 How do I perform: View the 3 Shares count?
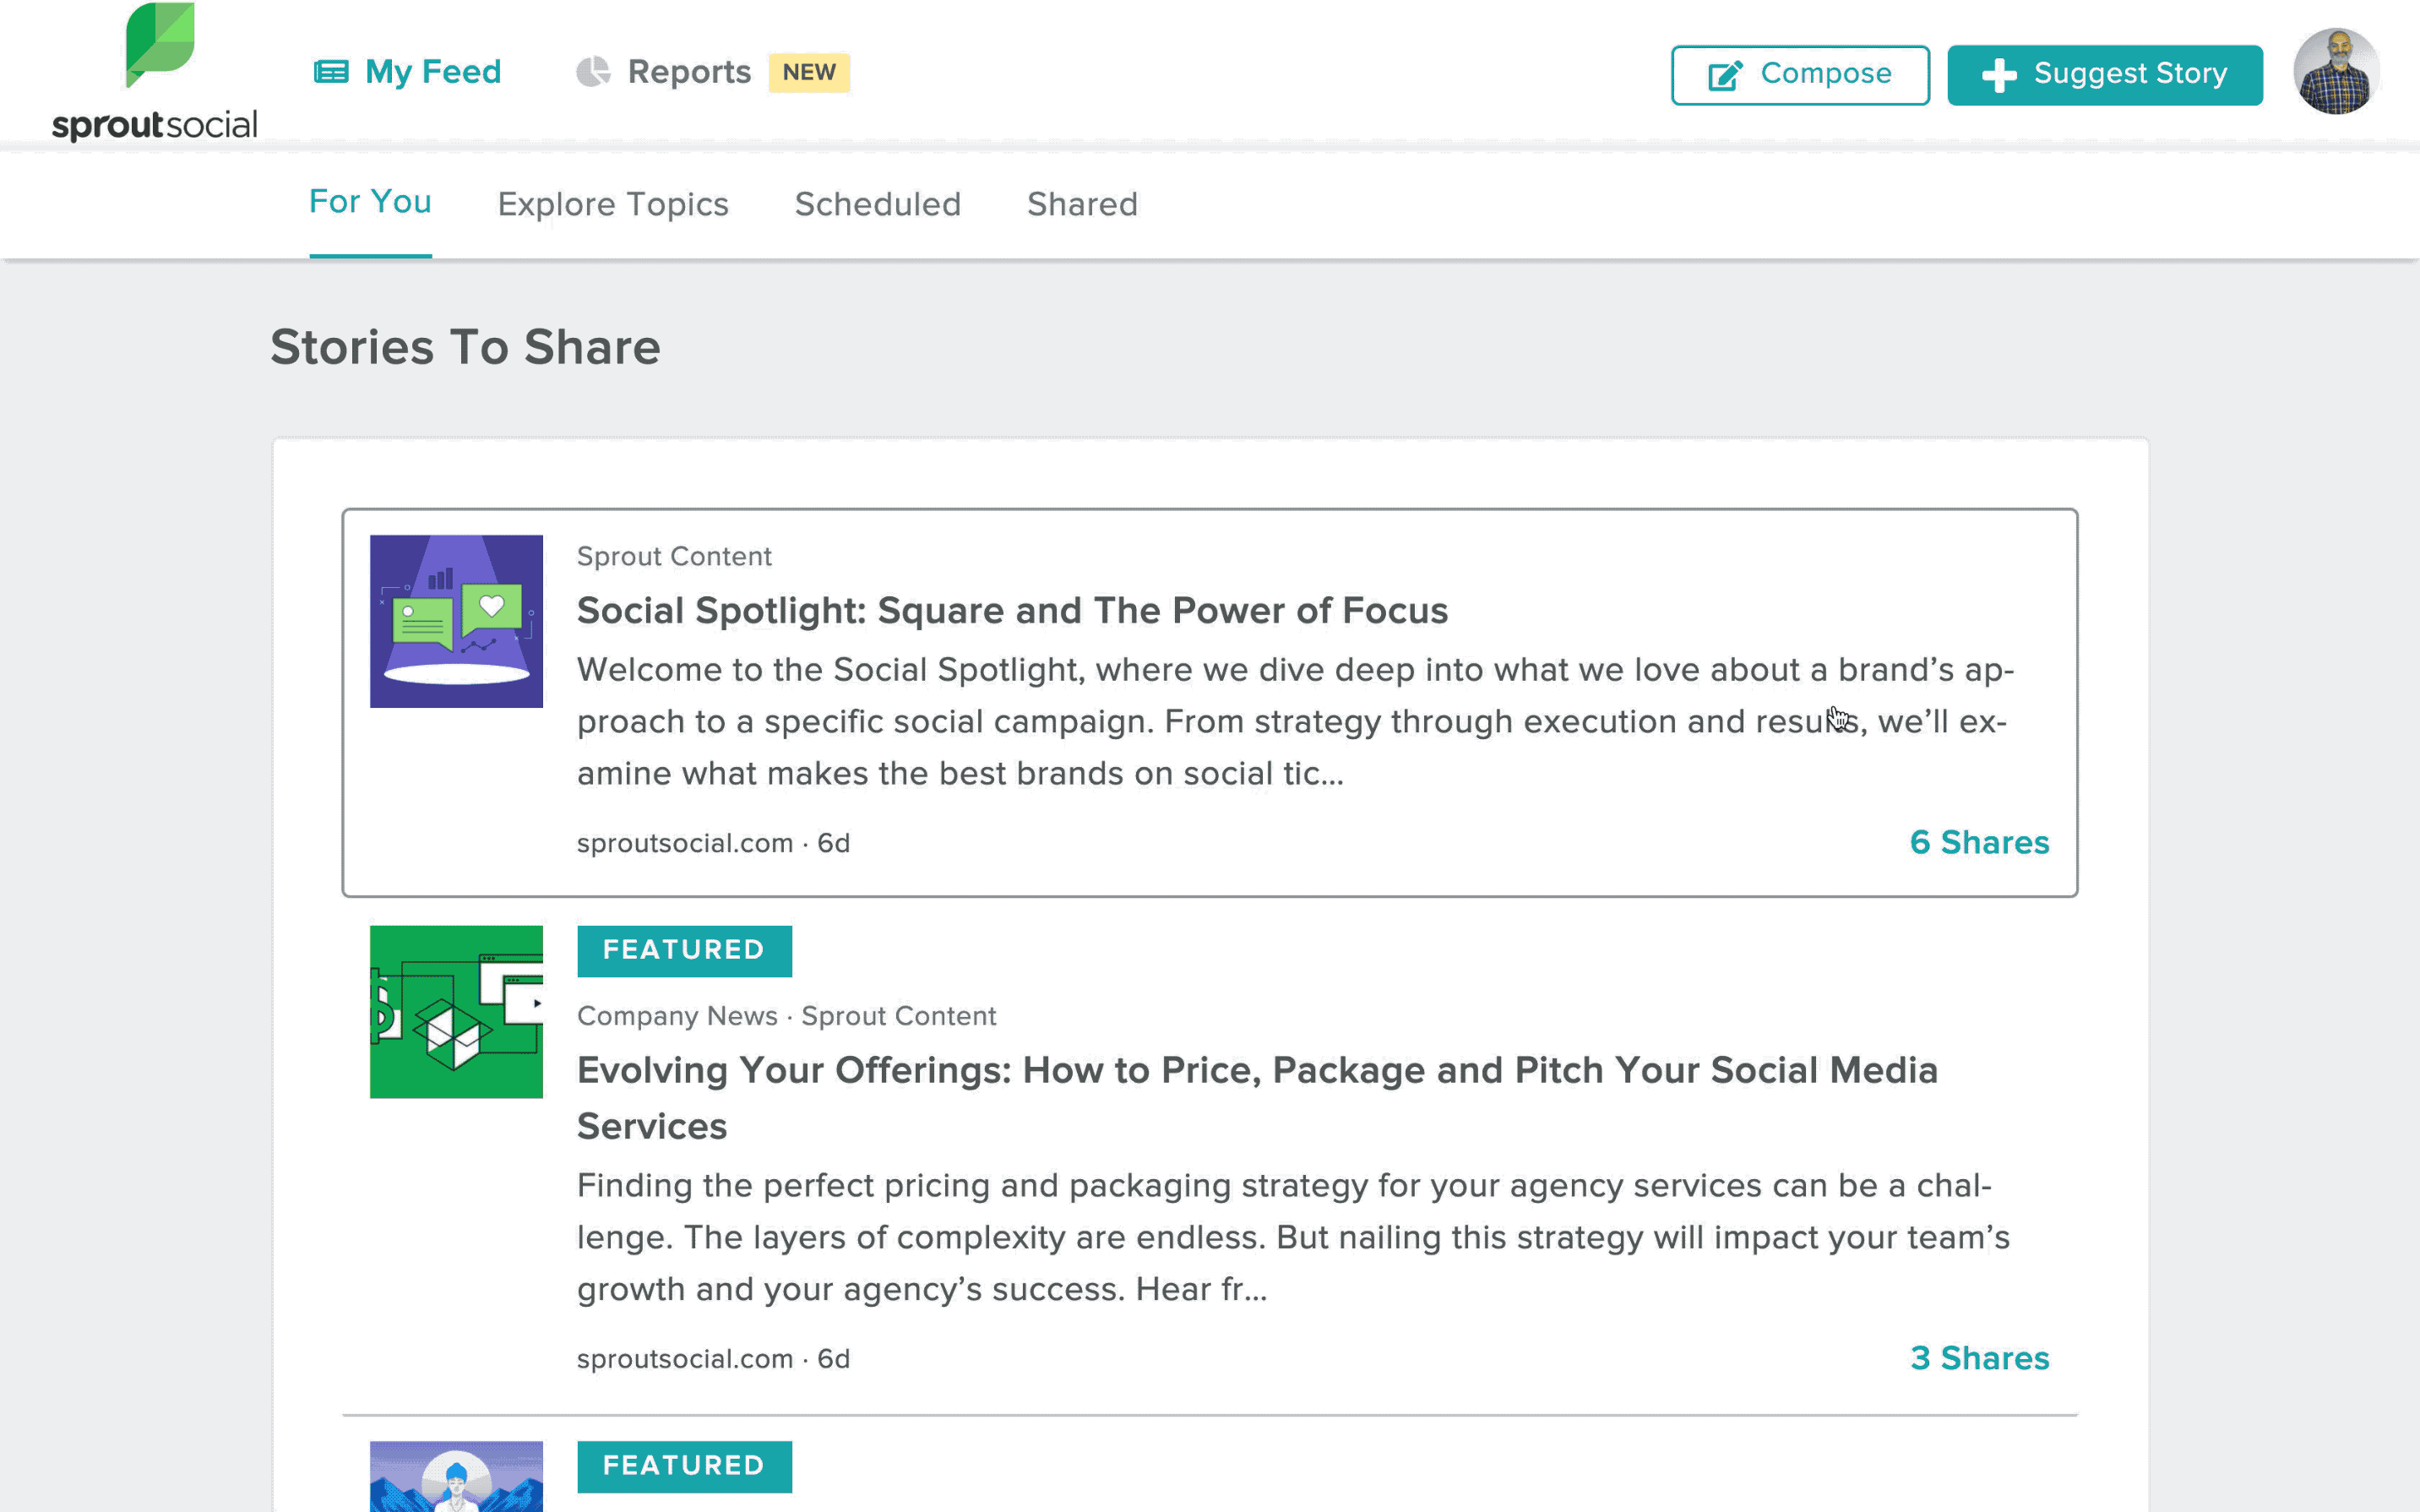pyautogui.click(x=1979, y=1358)
